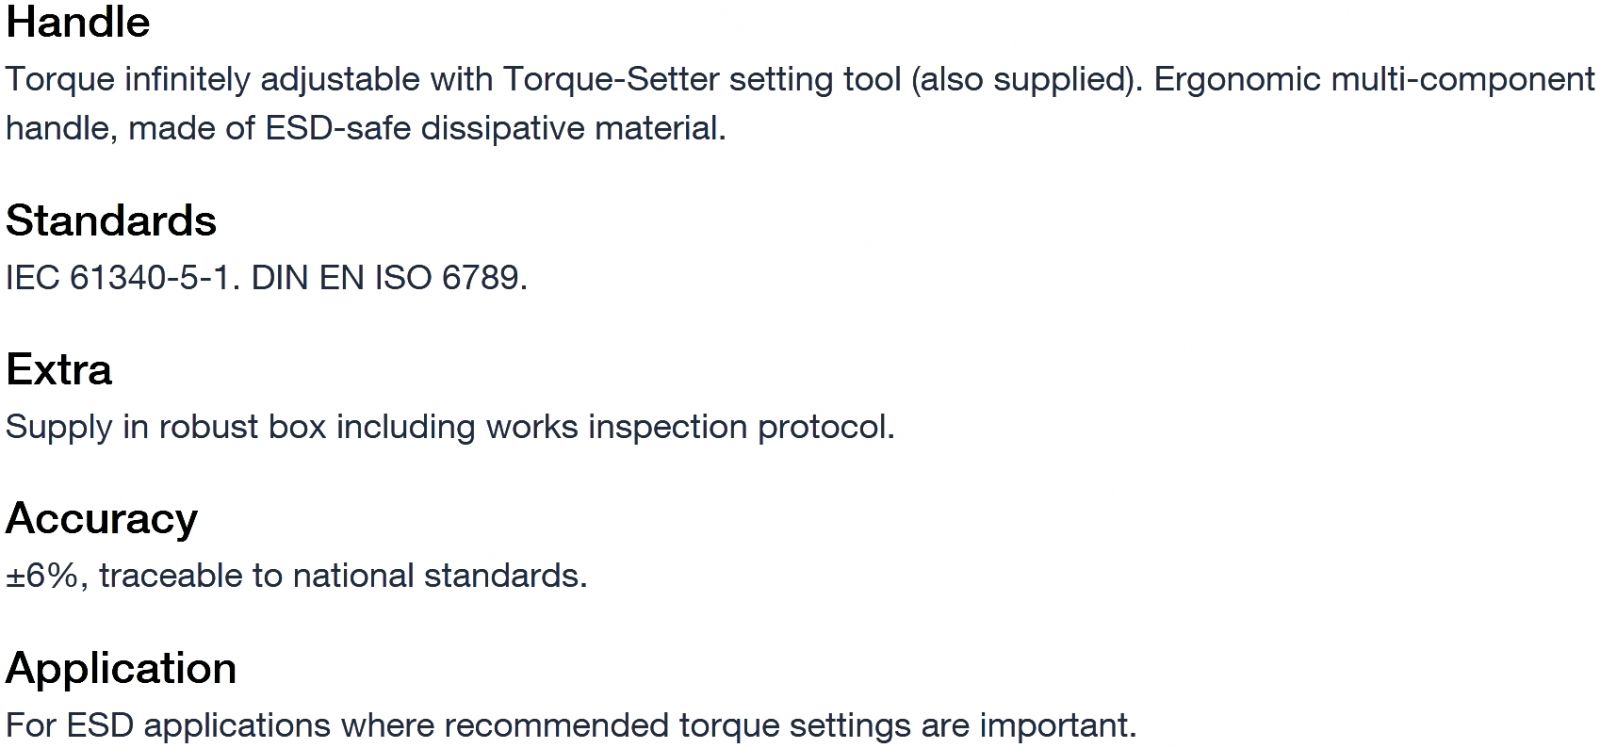This screenshot has height=748, width=1600.
Task: Click the word "Torque-Setter" in Handle text
Action: [x=611, y=79]
